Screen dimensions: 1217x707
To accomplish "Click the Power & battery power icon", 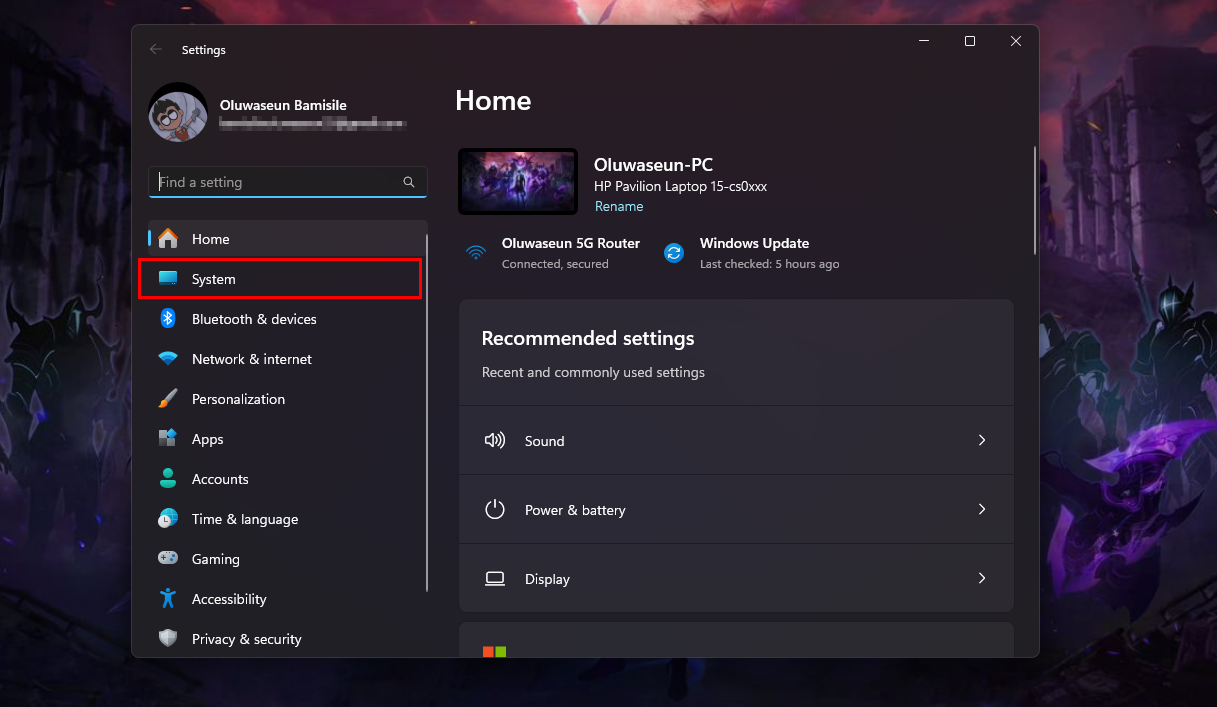I will coord(495,509).
